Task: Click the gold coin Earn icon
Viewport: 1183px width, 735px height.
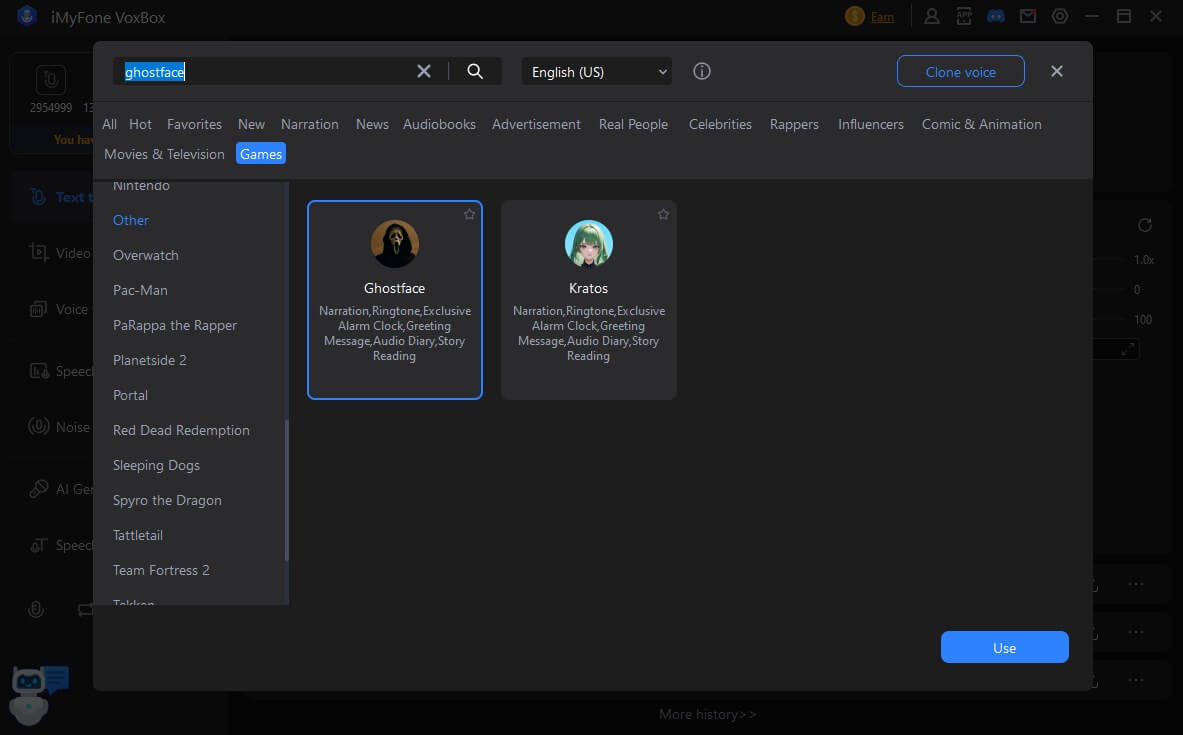Action: pyautogui.click(x=855, y=16)
